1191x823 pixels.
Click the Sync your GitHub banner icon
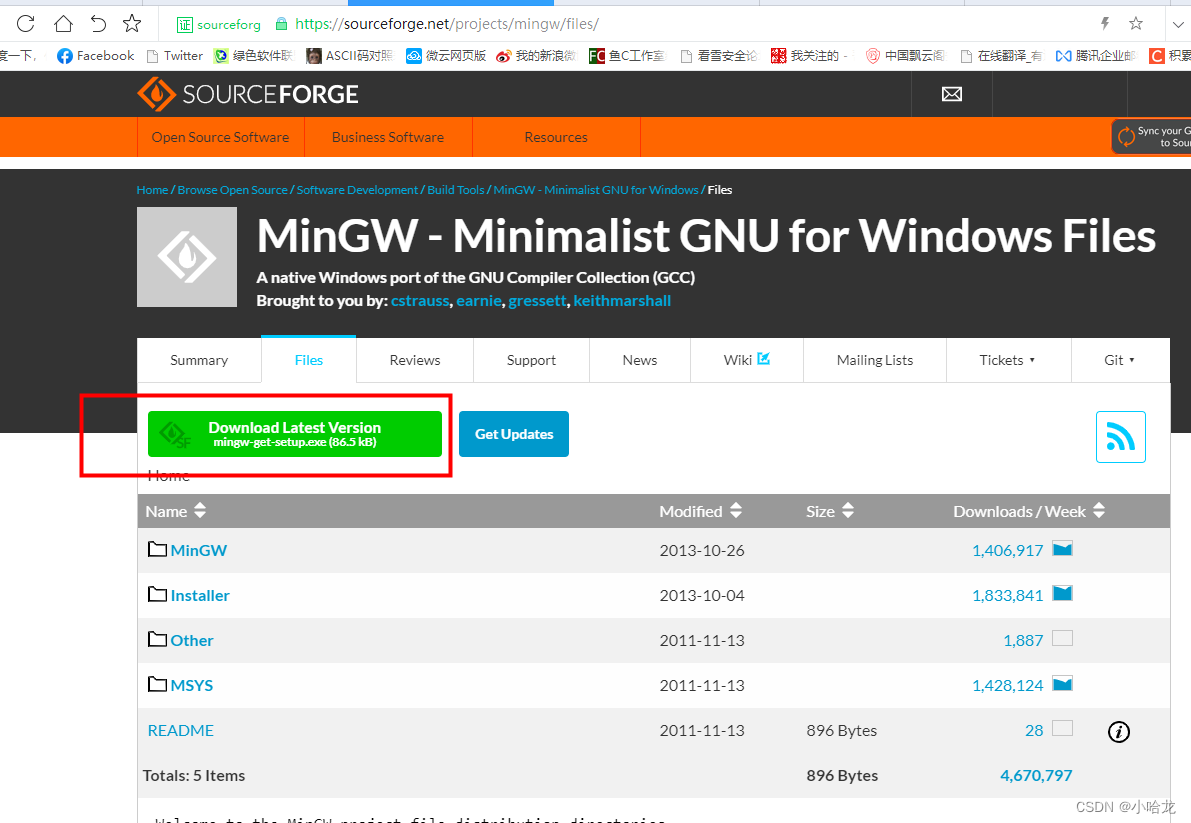pos(1126,137)
